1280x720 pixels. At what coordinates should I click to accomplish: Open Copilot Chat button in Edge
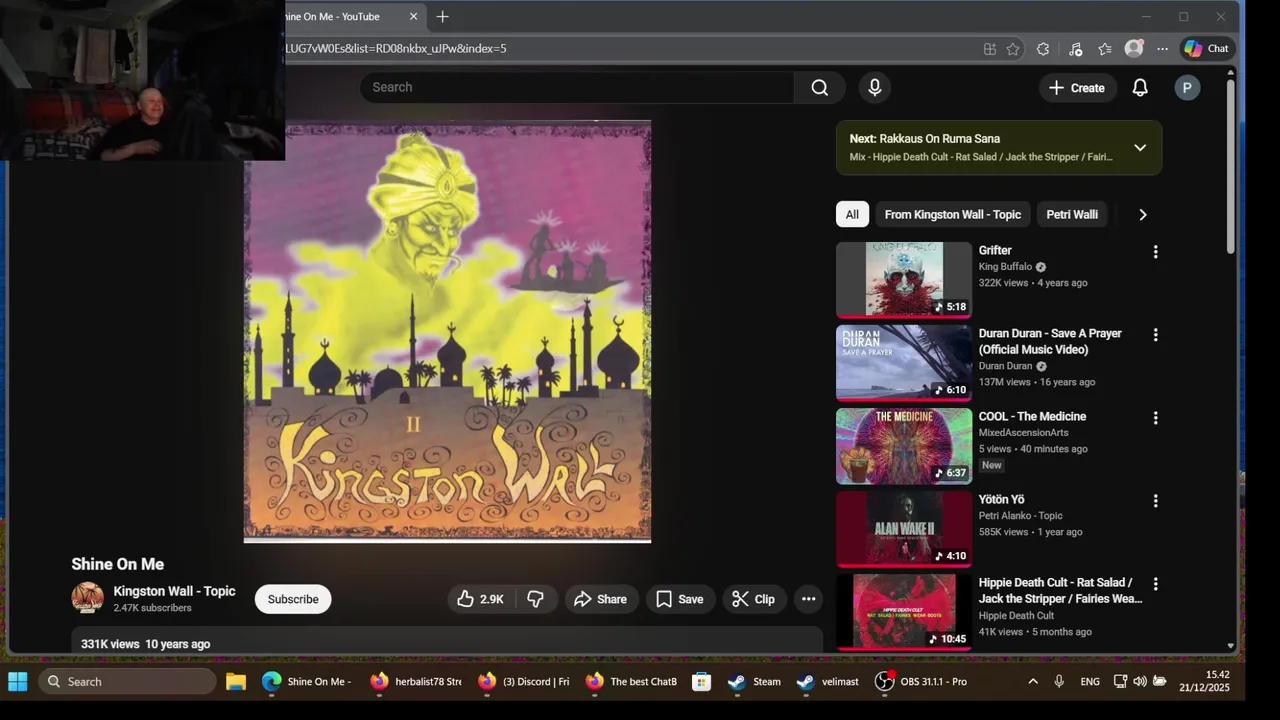pos(1206,48)
